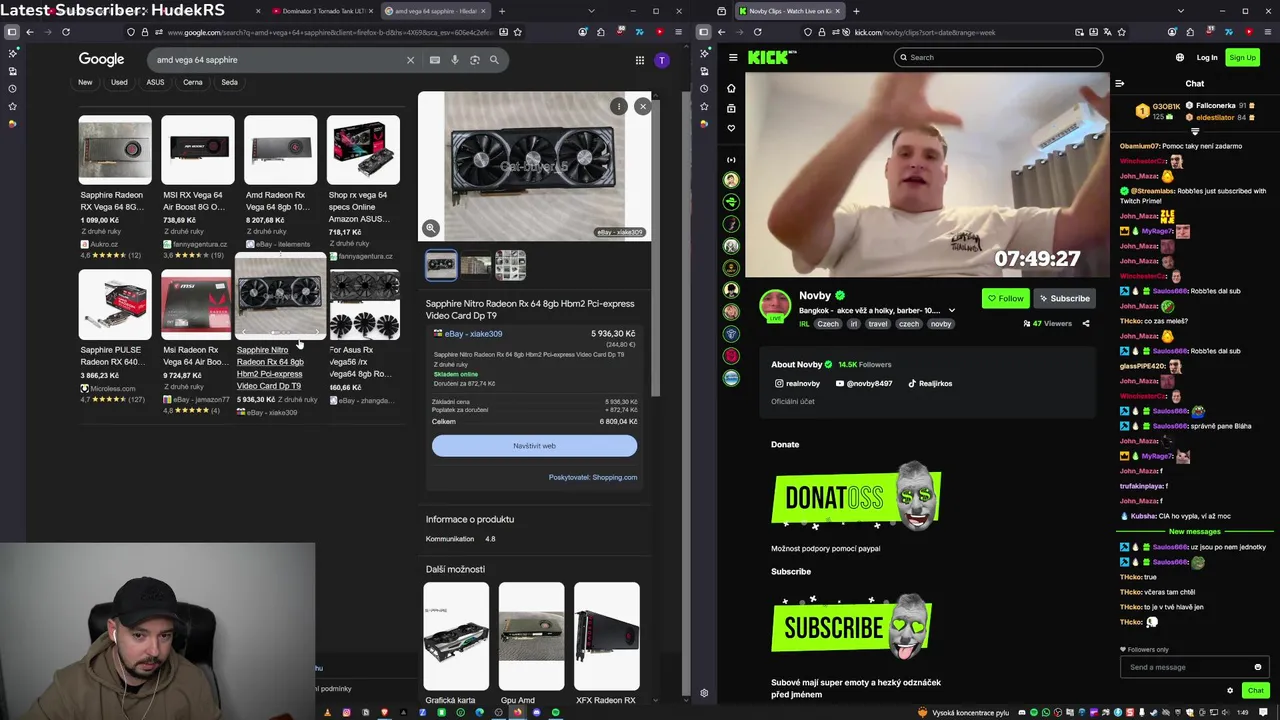The image size is (1280, 720).
Task: Expand the chat leaderboard arrow
Action: tap(1195, 131)
